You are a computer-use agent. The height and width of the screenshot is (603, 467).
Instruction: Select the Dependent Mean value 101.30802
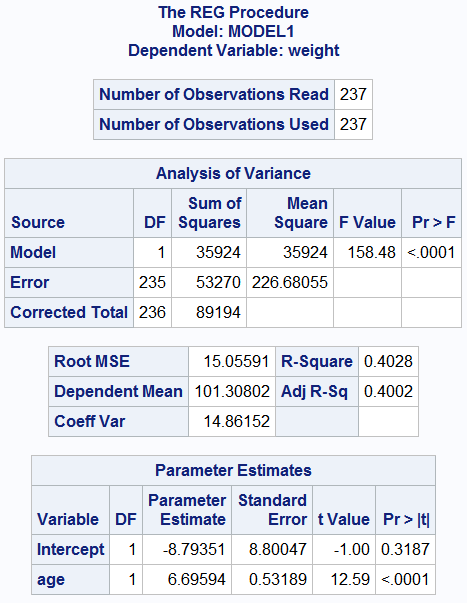tap(232, 391)
